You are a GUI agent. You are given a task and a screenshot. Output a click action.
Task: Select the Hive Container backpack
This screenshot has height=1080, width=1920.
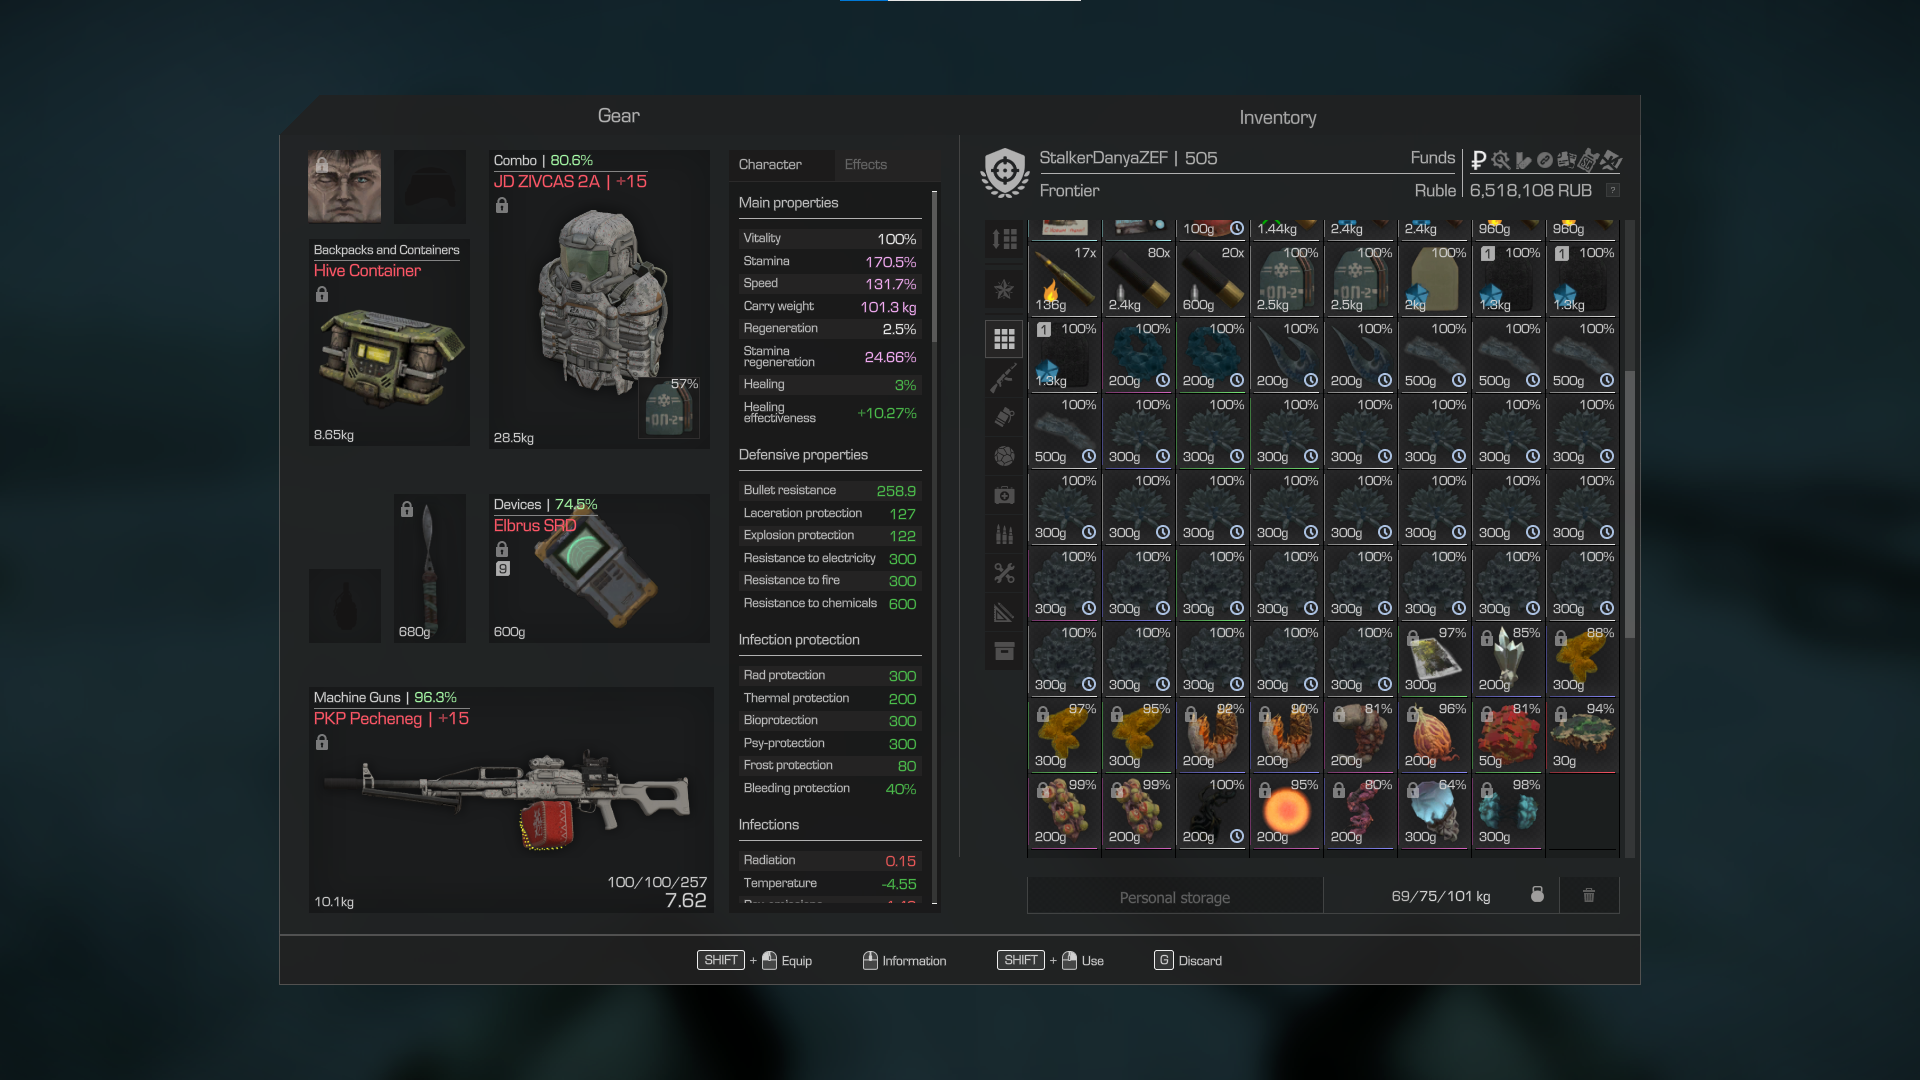[x=389, y=343]
